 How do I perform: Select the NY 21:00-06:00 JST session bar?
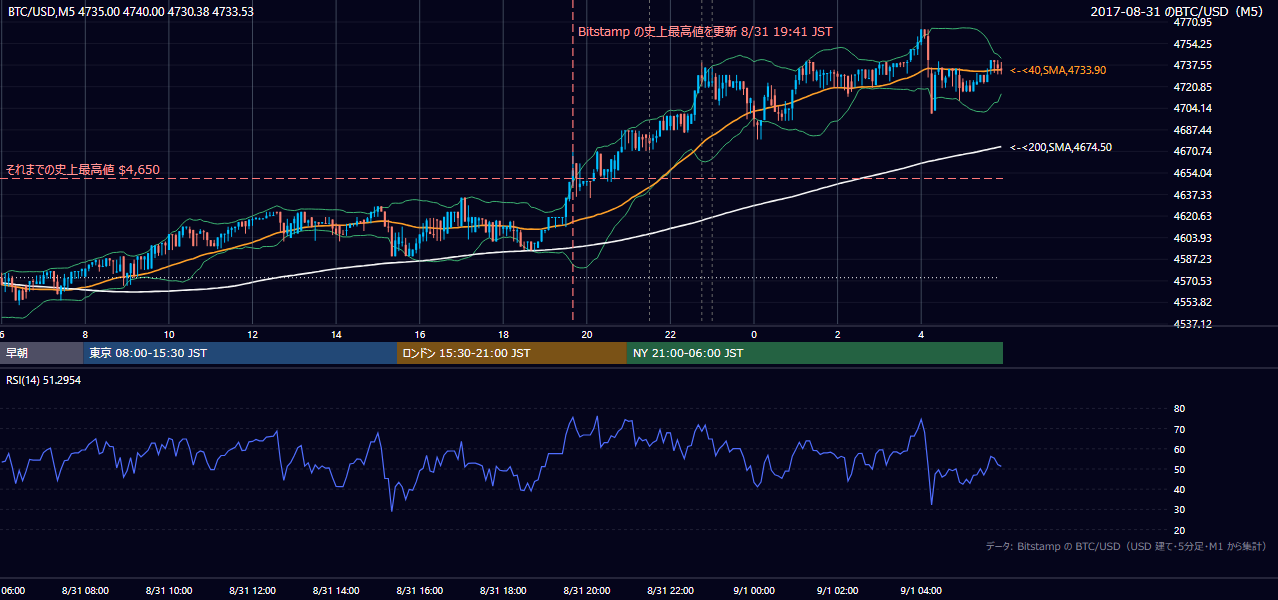[815, 353]
